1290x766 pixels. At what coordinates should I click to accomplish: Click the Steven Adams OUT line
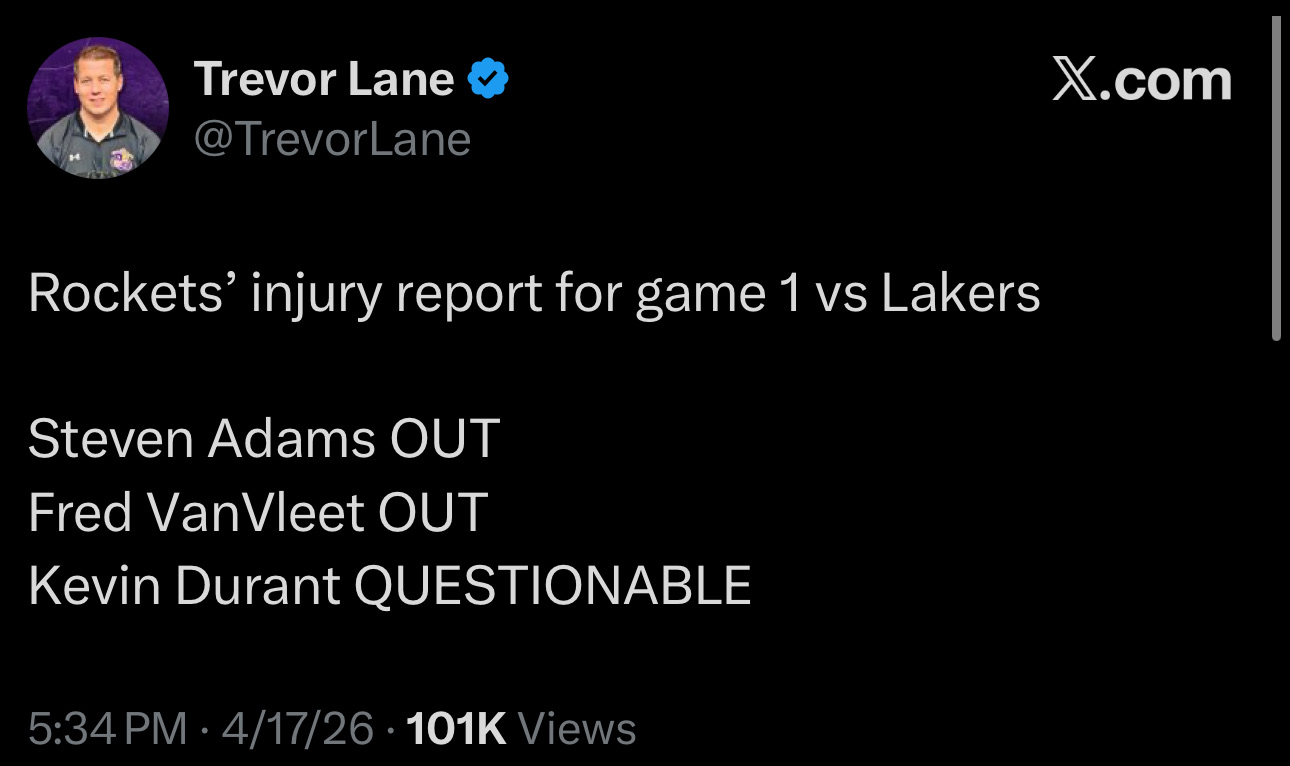tap(264, 439)
